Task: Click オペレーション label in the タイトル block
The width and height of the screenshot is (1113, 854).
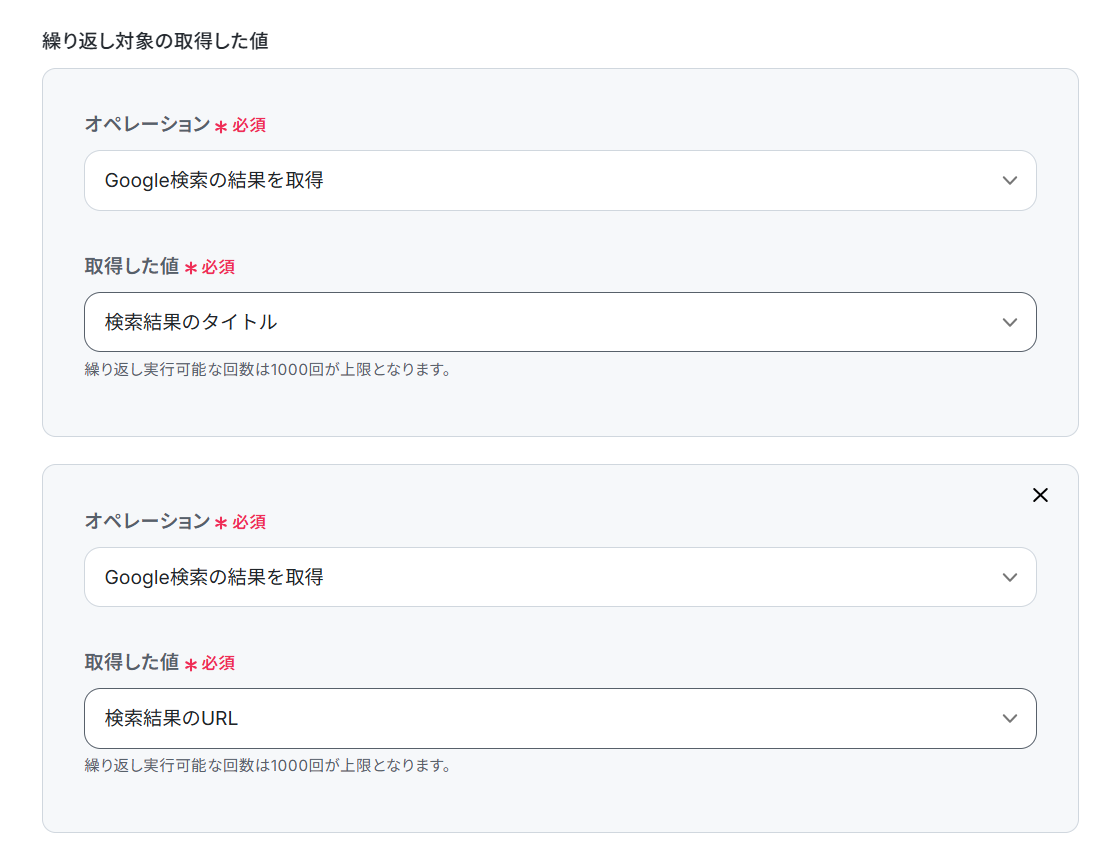Action: pyautogui.click(x=148, y=124)
